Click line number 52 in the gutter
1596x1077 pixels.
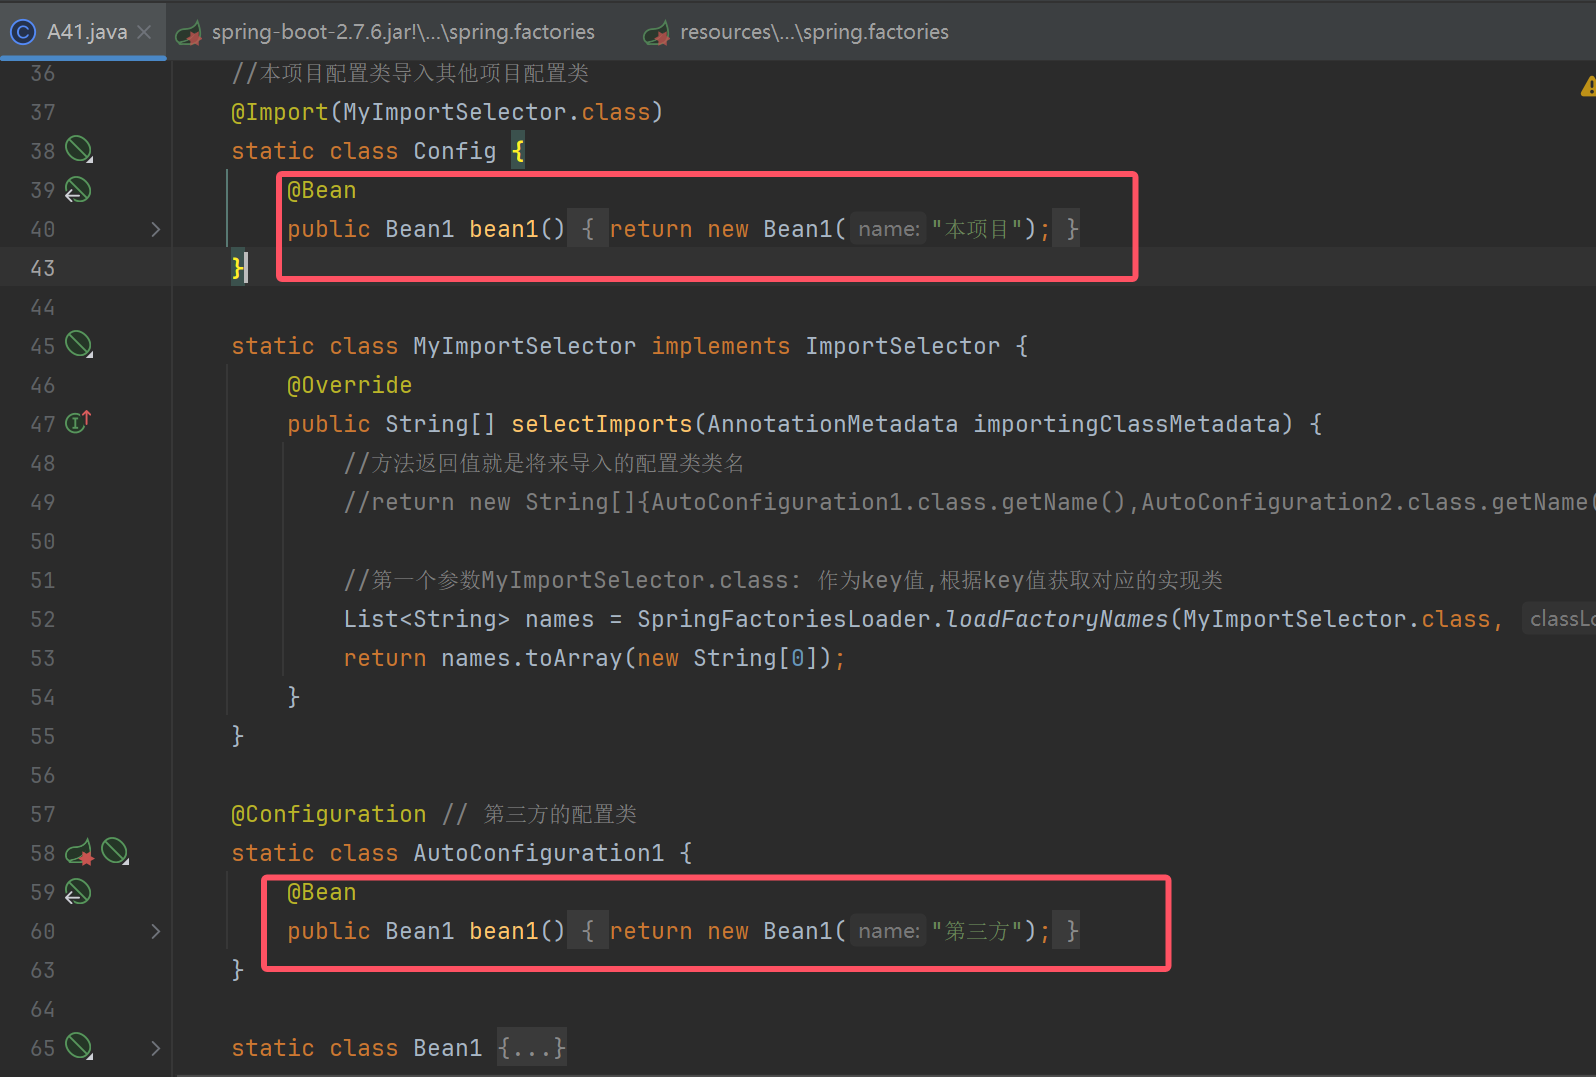(x=43, y=619)
